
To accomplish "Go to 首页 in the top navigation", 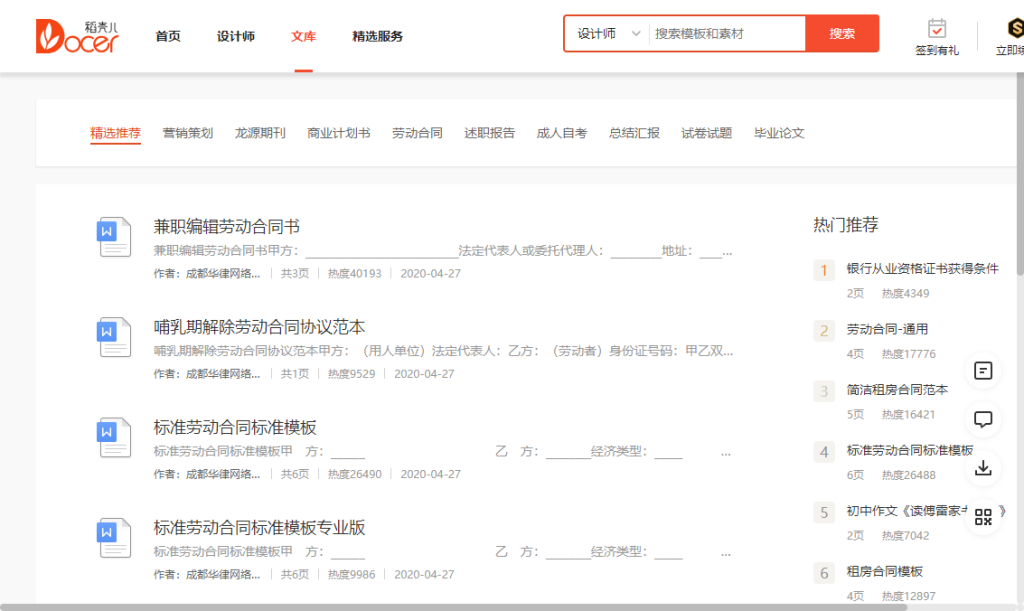I will 168,36.
